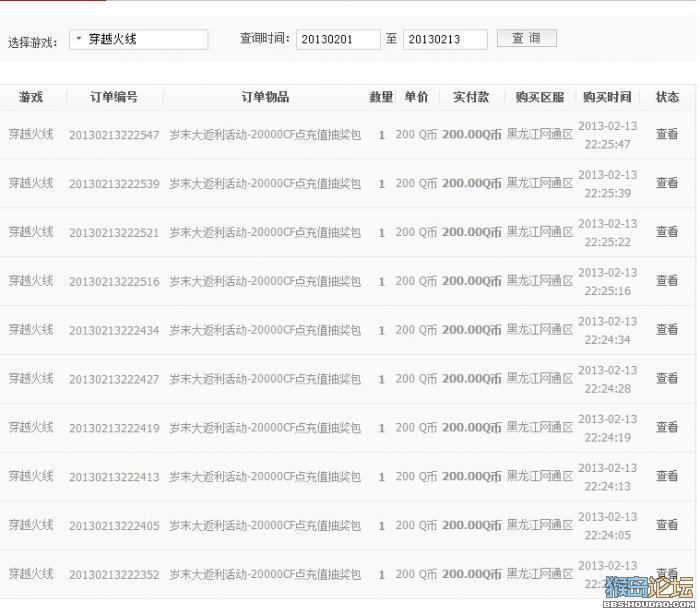700x613 pixels.
Task: Click the 实付款 column header
Action: click(x=471, y=97)
